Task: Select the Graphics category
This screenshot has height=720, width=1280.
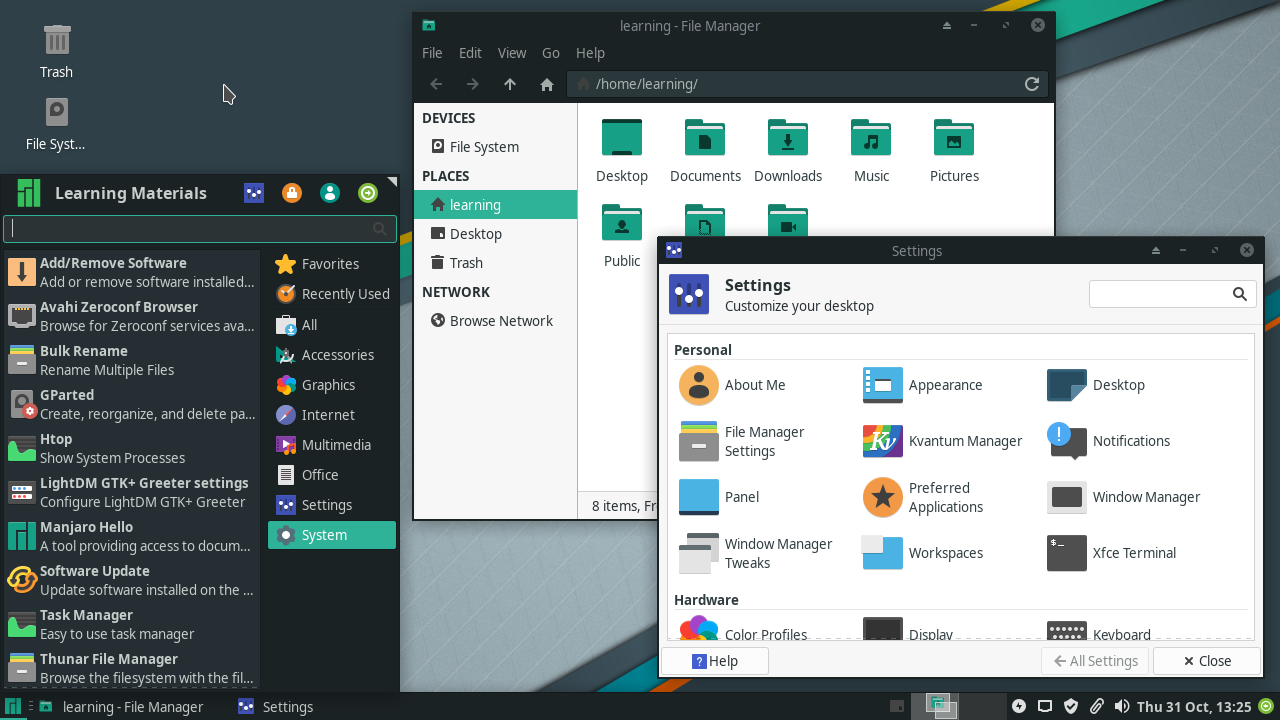Action: 332,385
